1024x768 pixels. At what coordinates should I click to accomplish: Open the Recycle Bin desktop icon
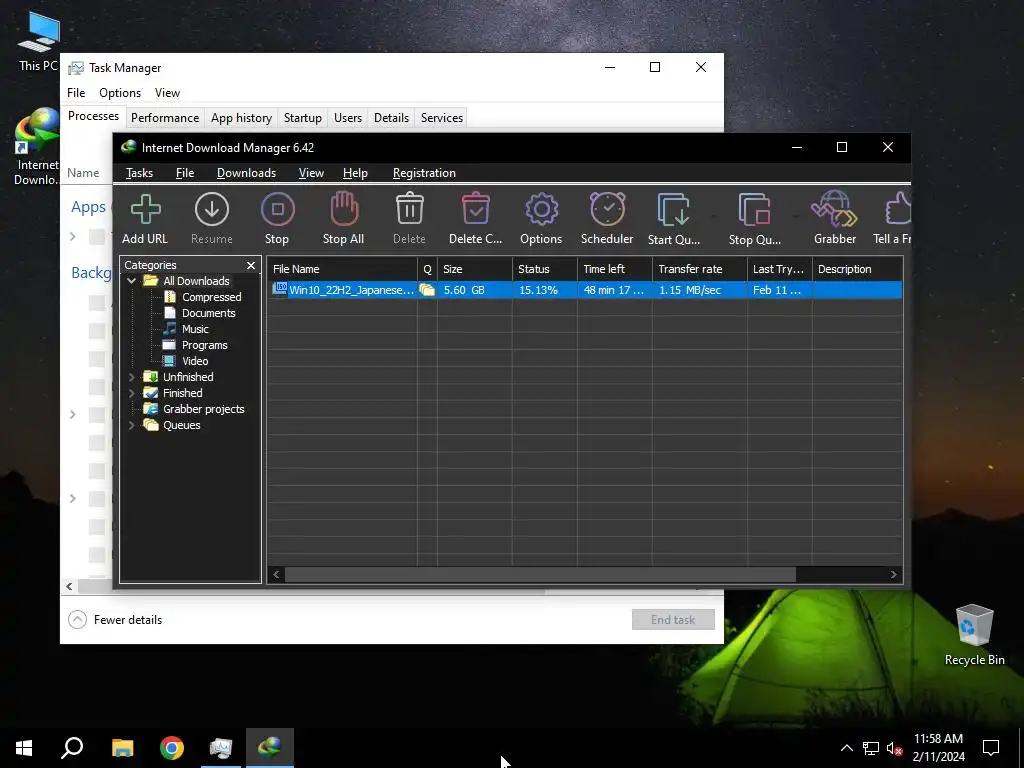974,635
